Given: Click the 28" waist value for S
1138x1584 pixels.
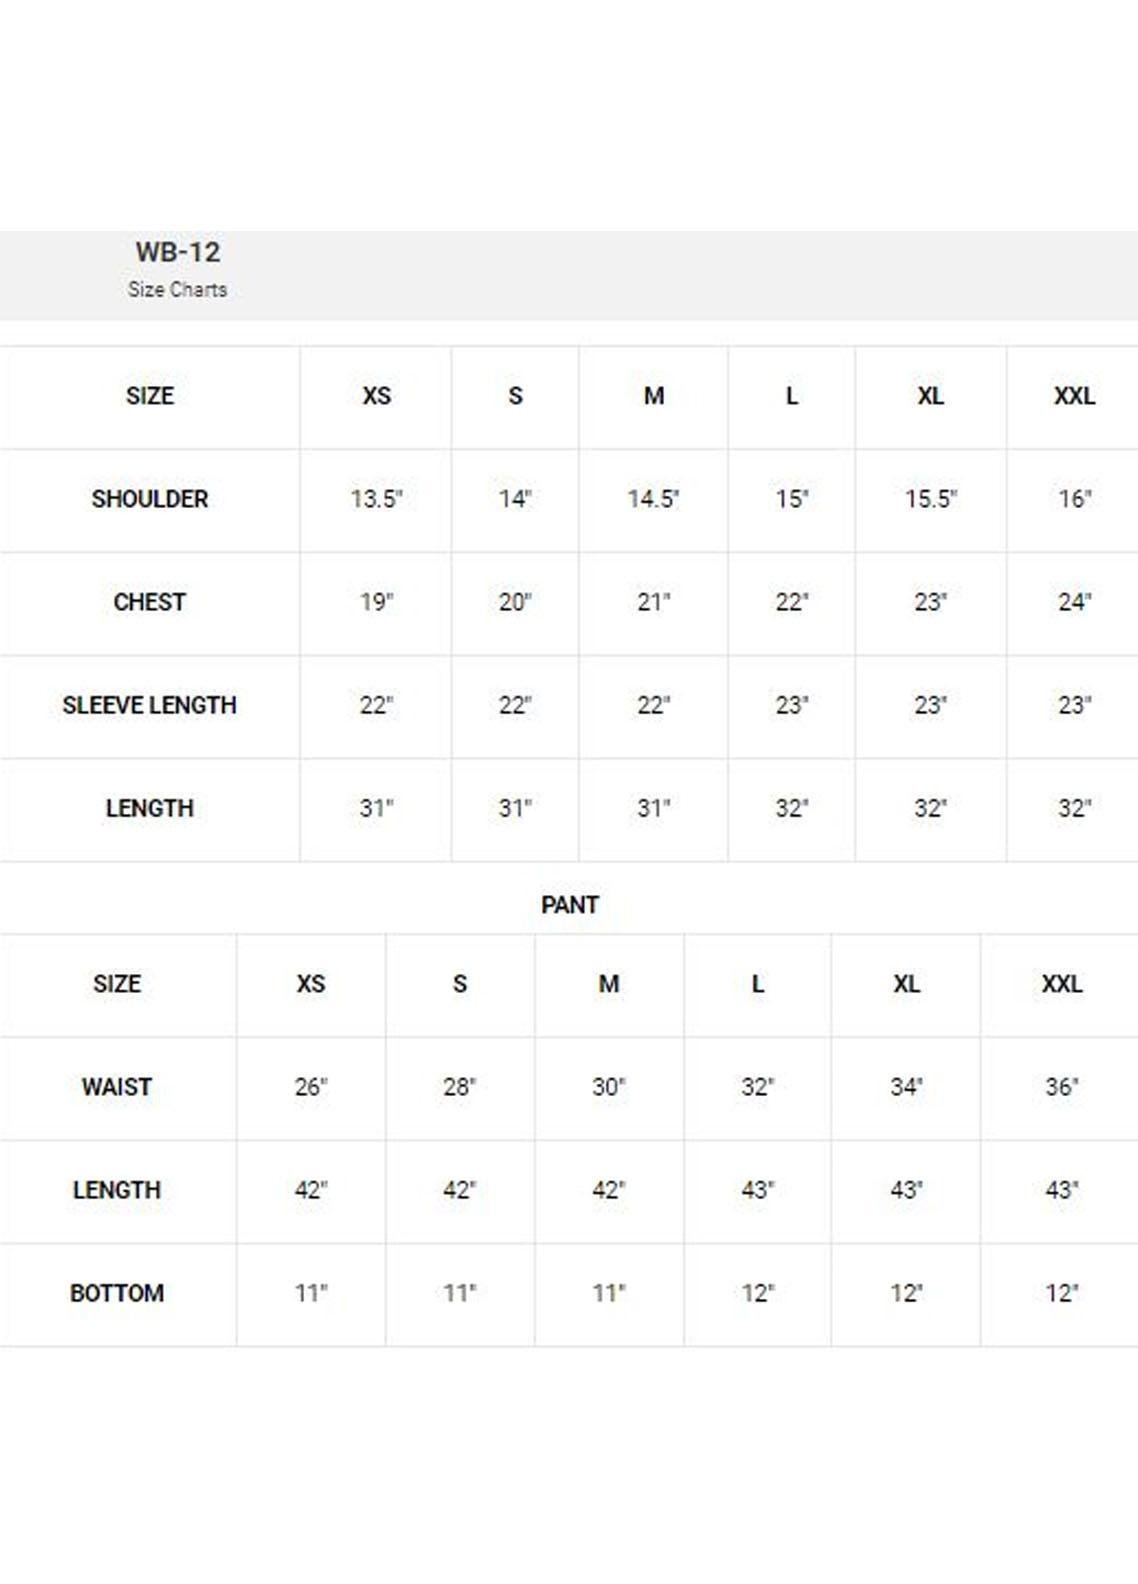Looking at the screenshot, I should pyautogui.click(x=459, y=1087).
